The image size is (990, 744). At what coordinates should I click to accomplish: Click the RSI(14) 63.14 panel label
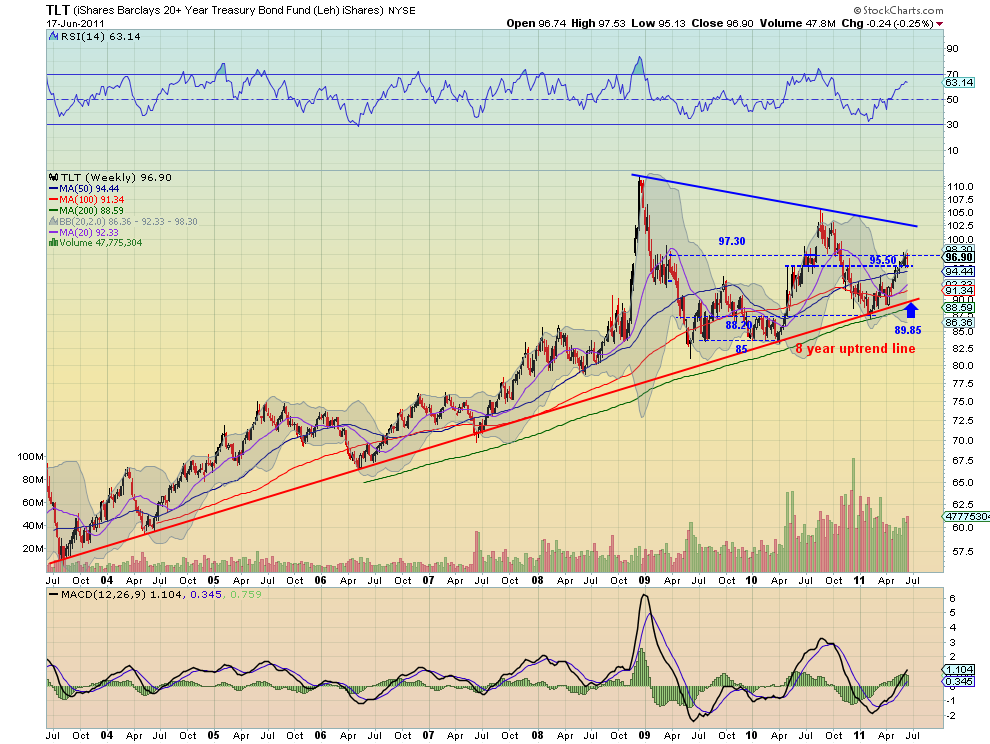100,37
